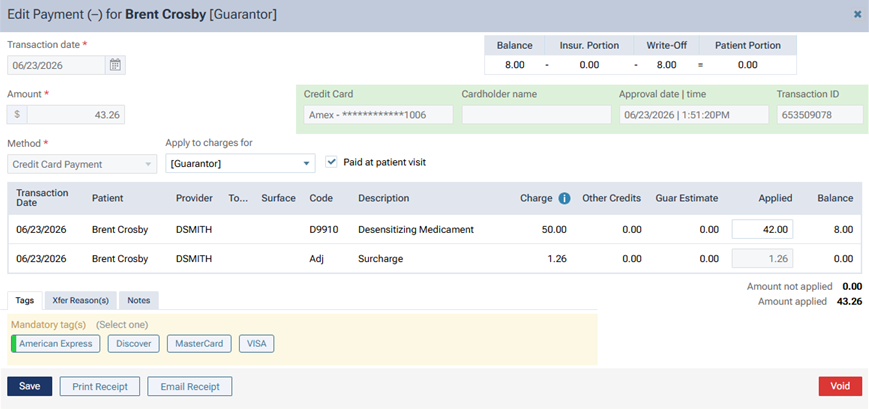Click the Amount applied total 43.26
Image resolution: width=869 pixels, height=409 pixels.
tap(849, 301)
